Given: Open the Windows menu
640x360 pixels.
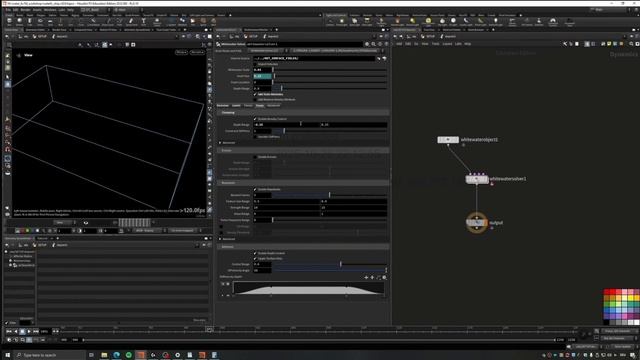Looking at the screenshot, I should click(x=50, y=10).
